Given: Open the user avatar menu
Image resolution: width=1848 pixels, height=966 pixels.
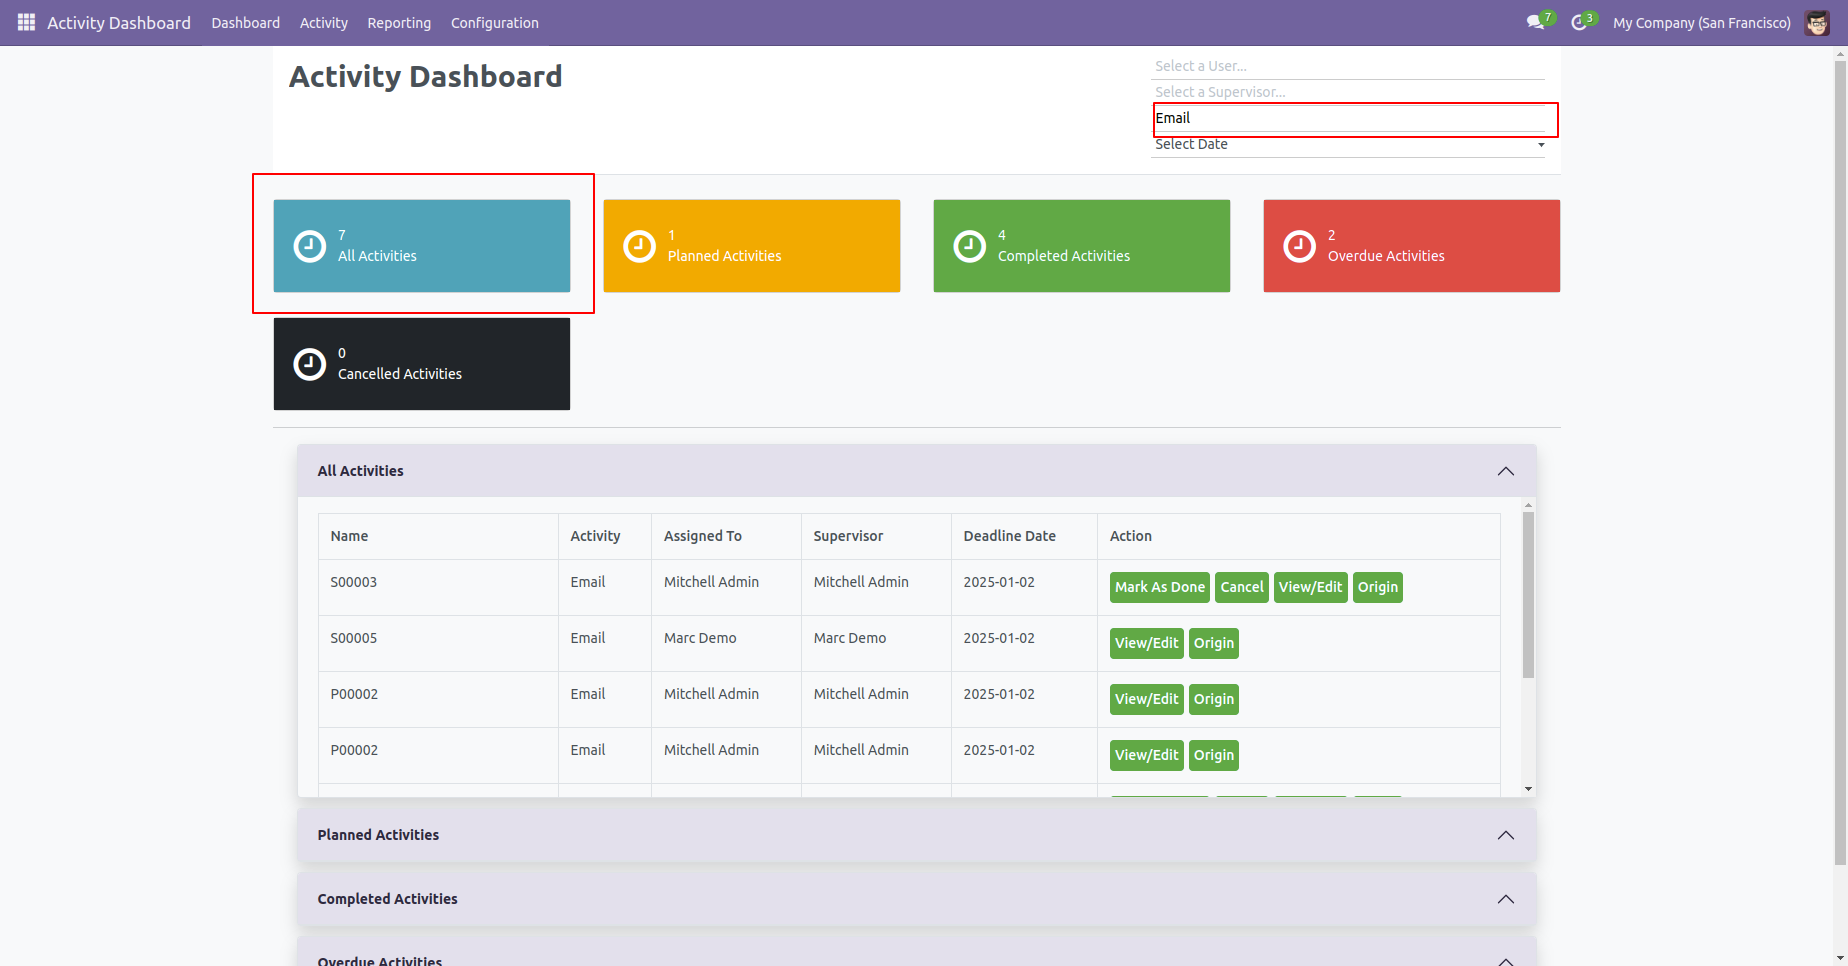Looking at the screenshot, I should coord(1817,22).
